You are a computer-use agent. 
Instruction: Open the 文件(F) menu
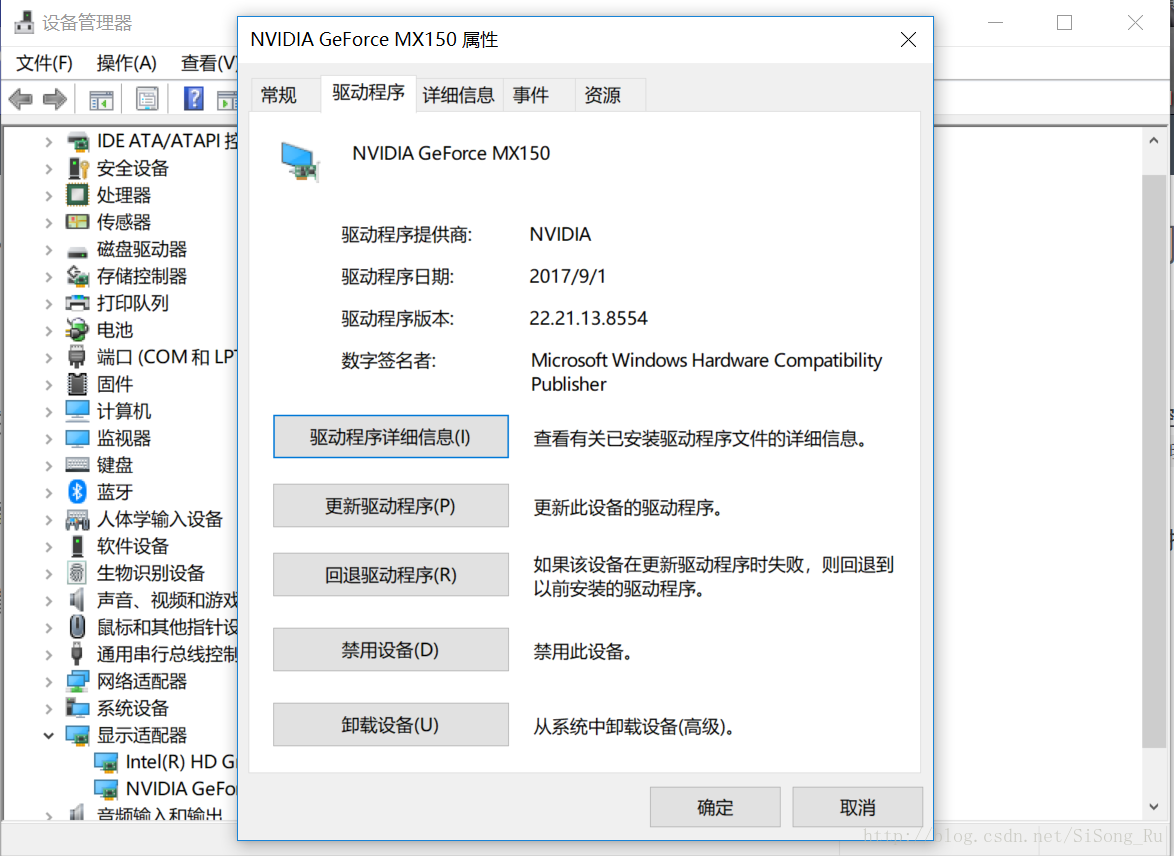(45, 63)
